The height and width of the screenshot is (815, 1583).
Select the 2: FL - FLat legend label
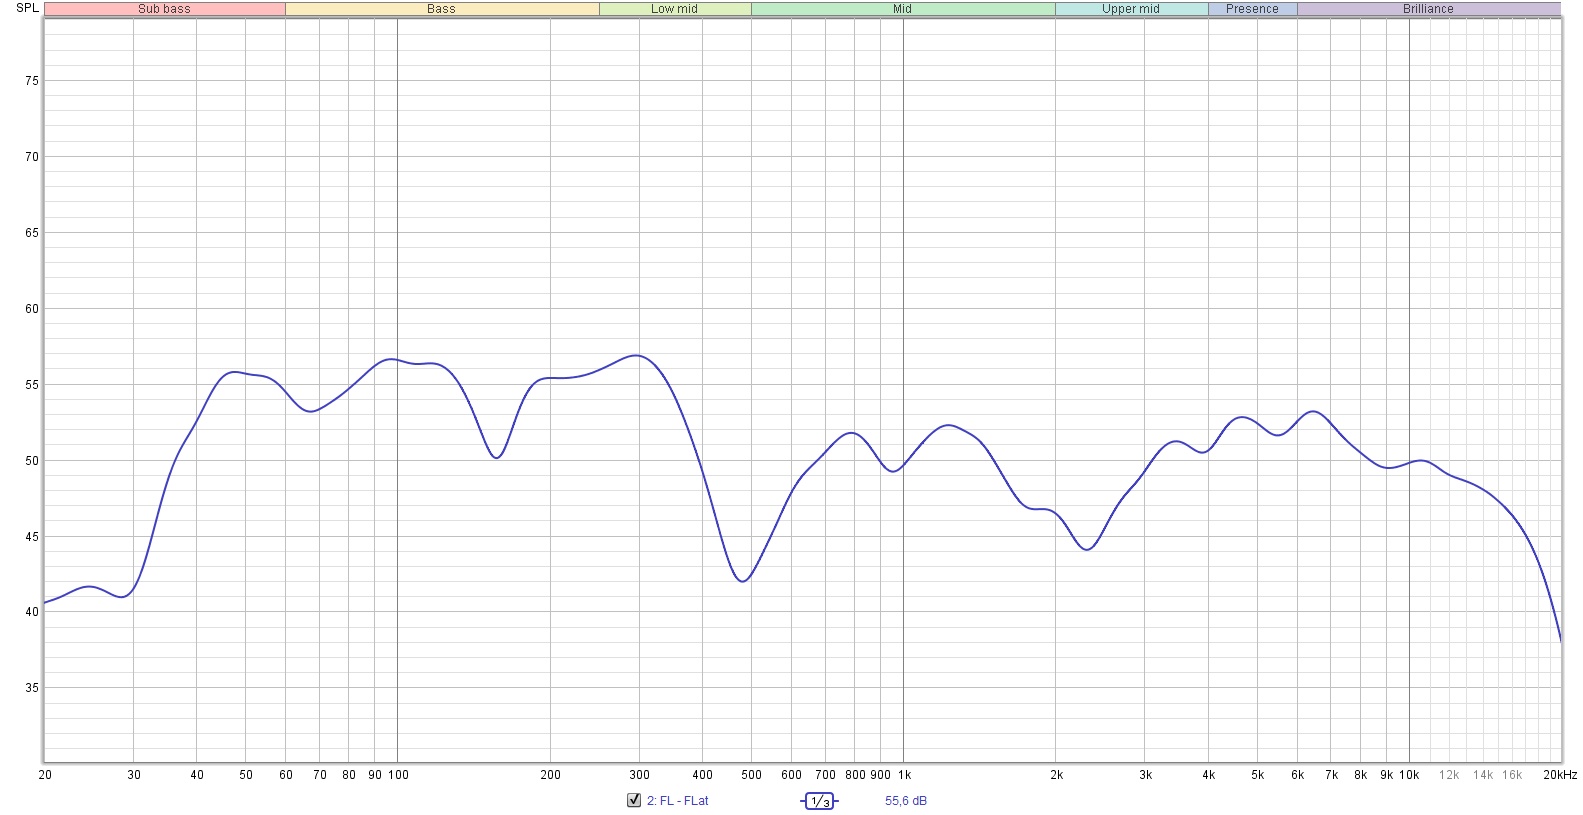[677, 801]
